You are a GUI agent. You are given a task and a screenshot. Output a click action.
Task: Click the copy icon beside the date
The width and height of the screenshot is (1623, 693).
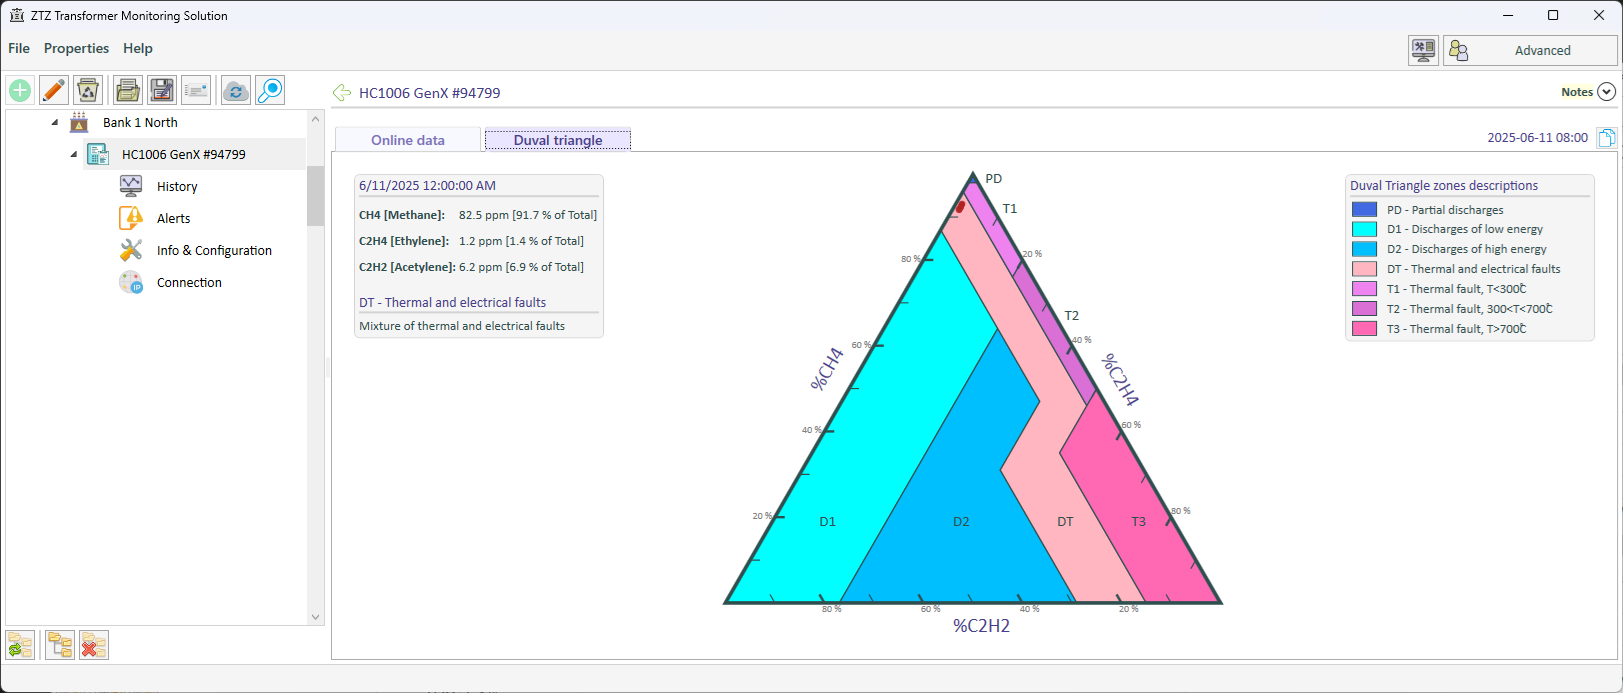pyautogui.click(x=1606, y=138)
